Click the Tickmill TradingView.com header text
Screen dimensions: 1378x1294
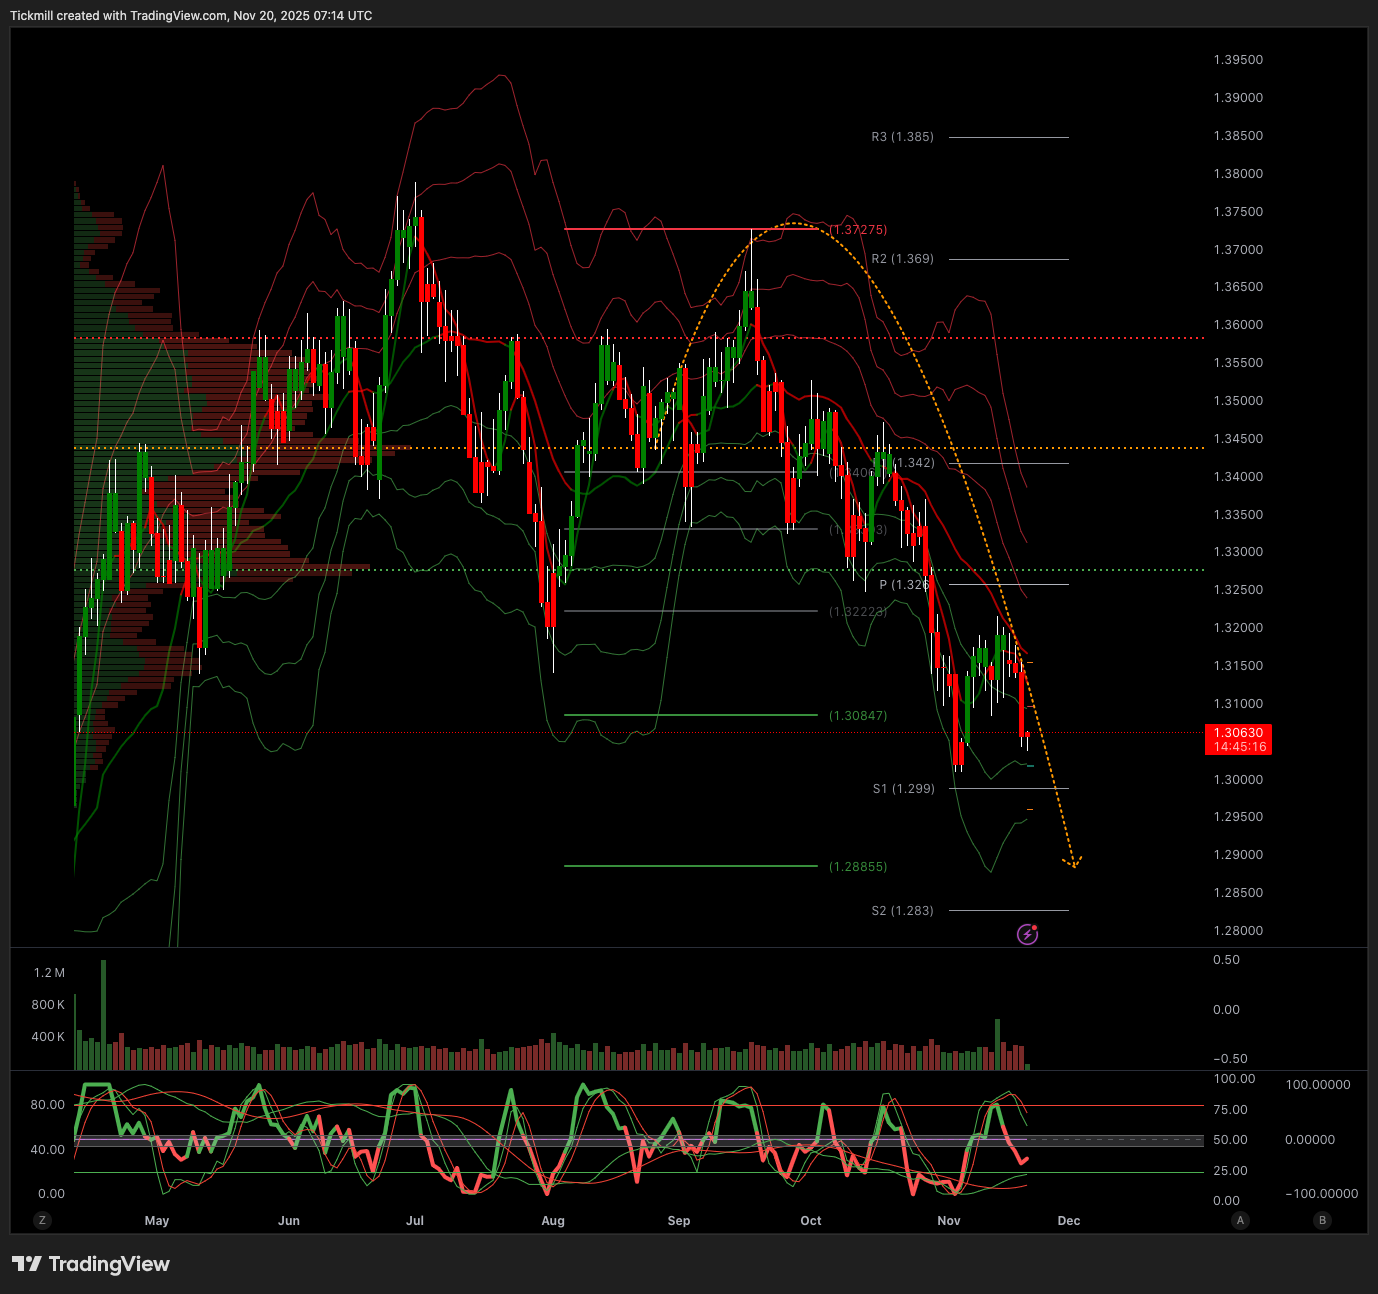coord(191,16)
